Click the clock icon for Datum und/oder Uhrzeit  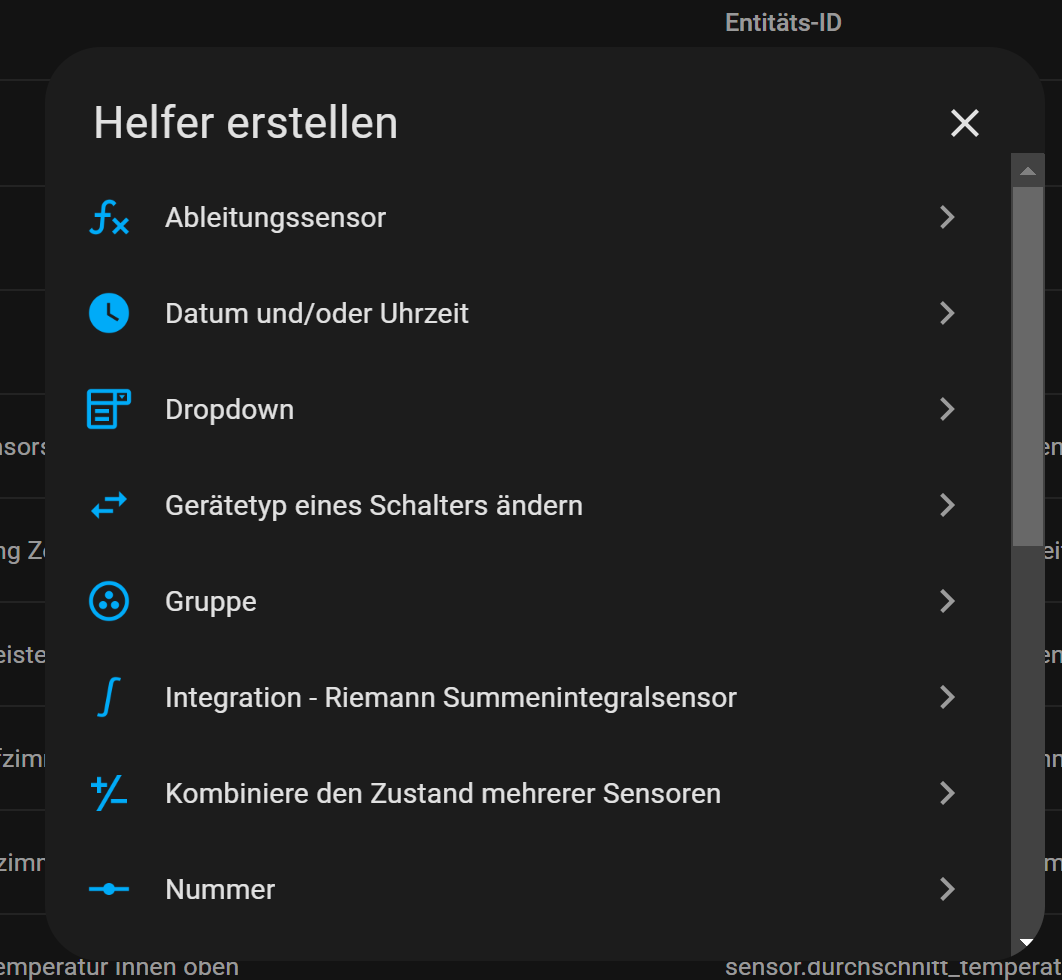(x=109, y=314)
